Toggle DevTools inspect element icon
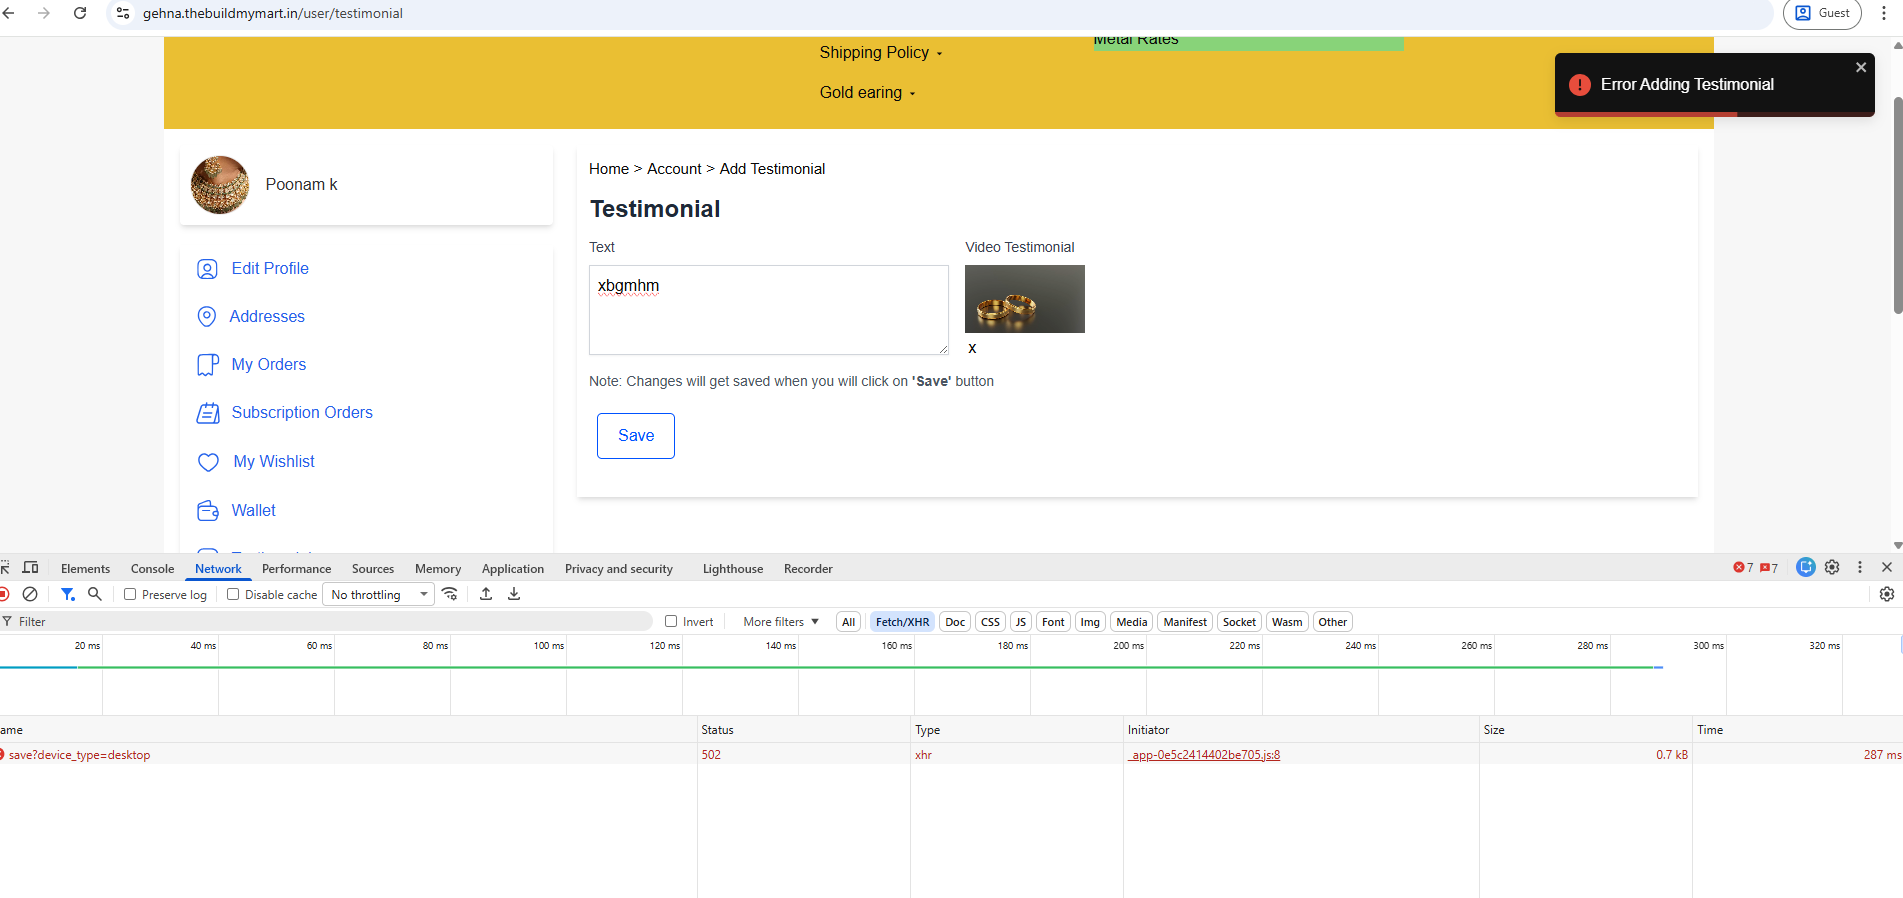The height and width of the screenshot is (898, 1903). point(4,567)
